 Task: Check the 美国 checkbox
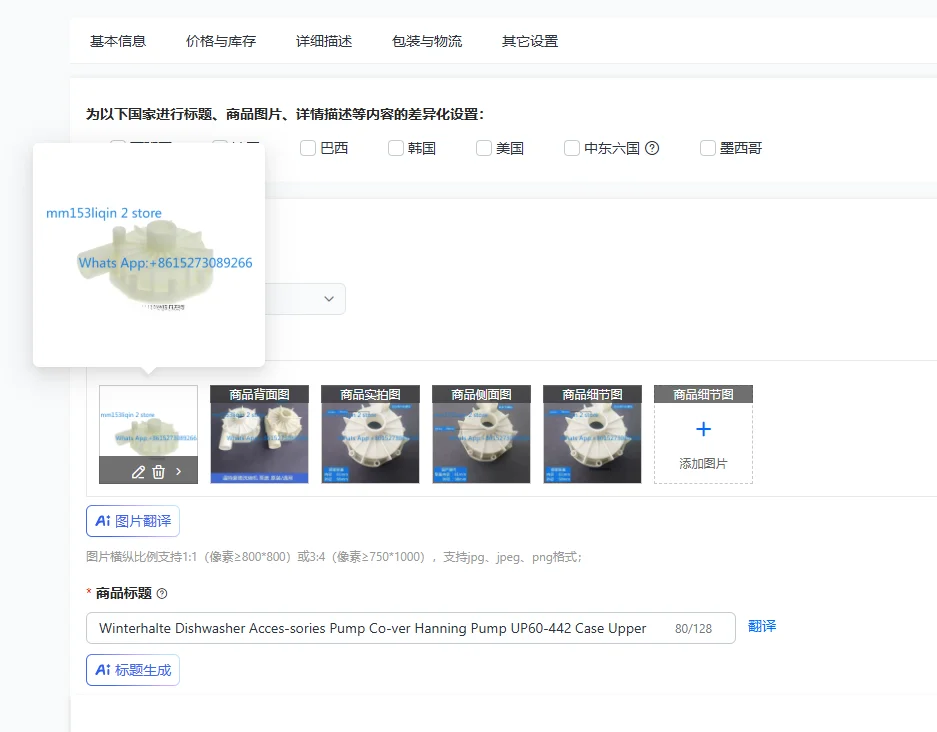[483, 148]
